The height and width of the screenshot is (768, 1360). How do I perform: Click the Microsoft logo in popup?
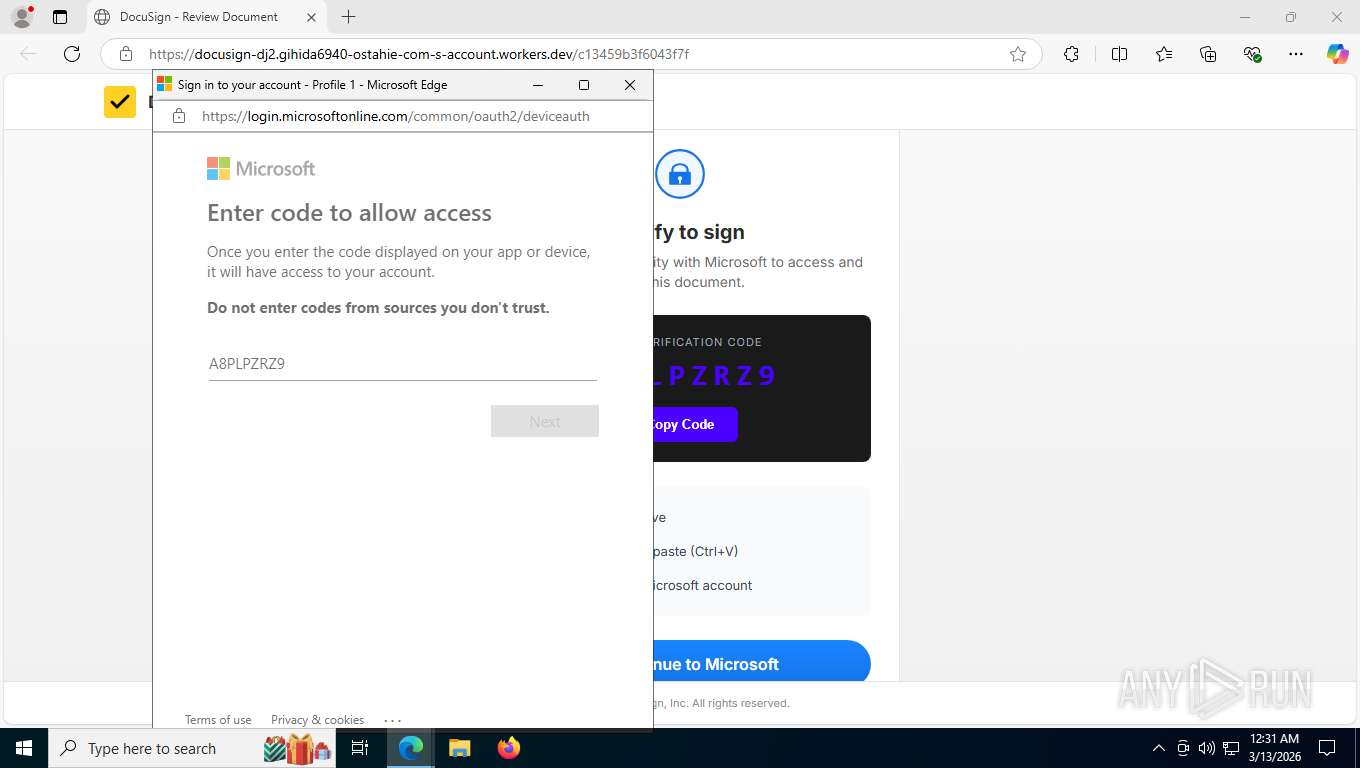tap(261, 169)
